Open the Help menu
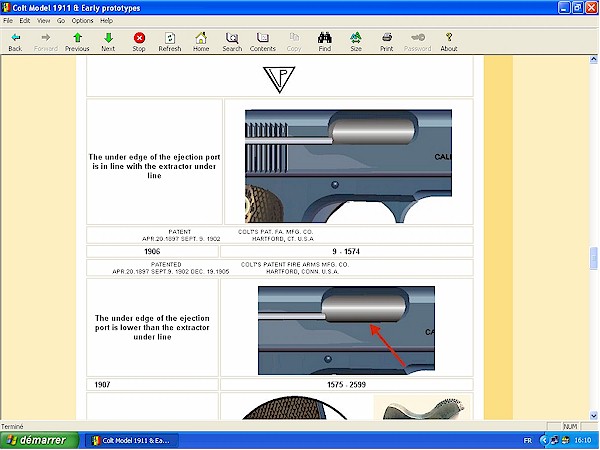The width and height of the screenshot is (600, 450). coord(106,21)
